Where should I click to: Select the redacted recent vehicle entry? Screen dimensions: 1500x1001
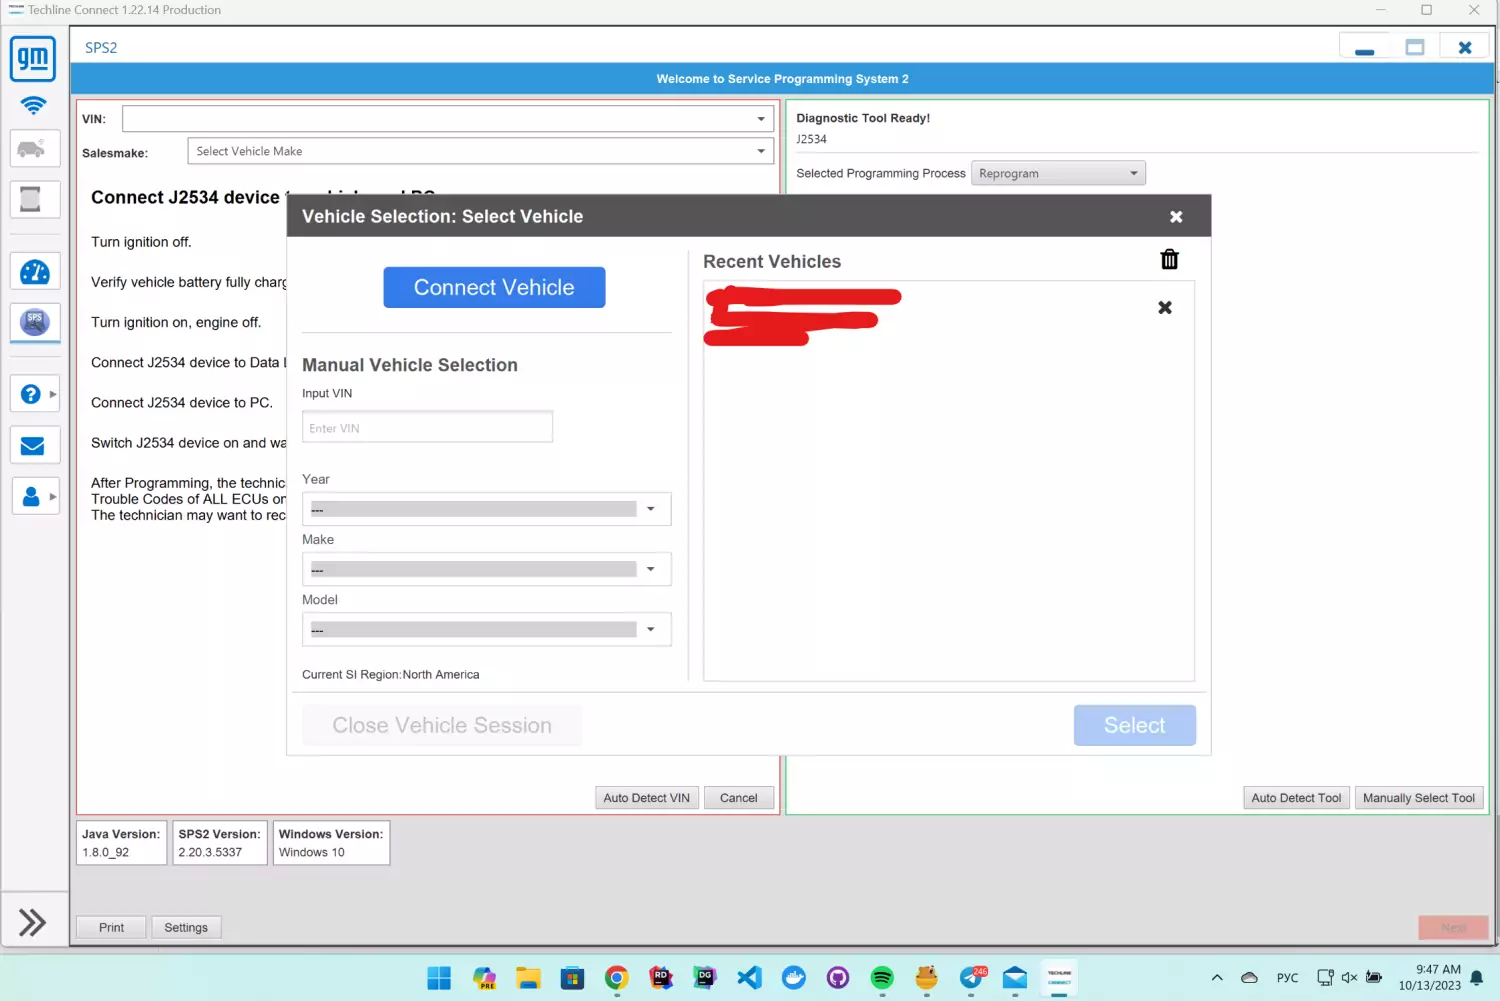point(803,315)
